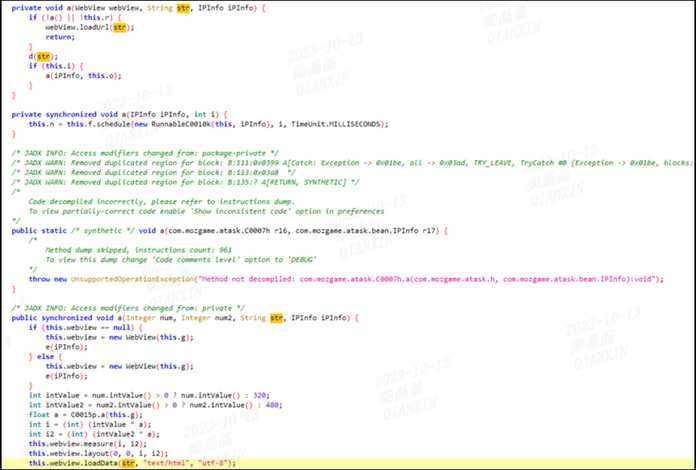Select 'TimeUnit.MILLISECONDS' in the schedule call
This screenshot has height=470, width=696.
336,124
